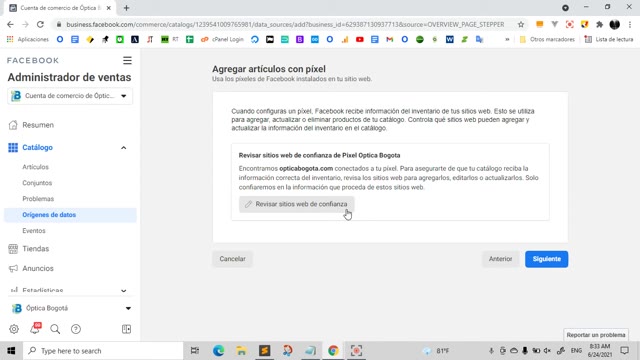Open Task View on taskbar
This screenshot has height=360, width=640.
point(195,351)
